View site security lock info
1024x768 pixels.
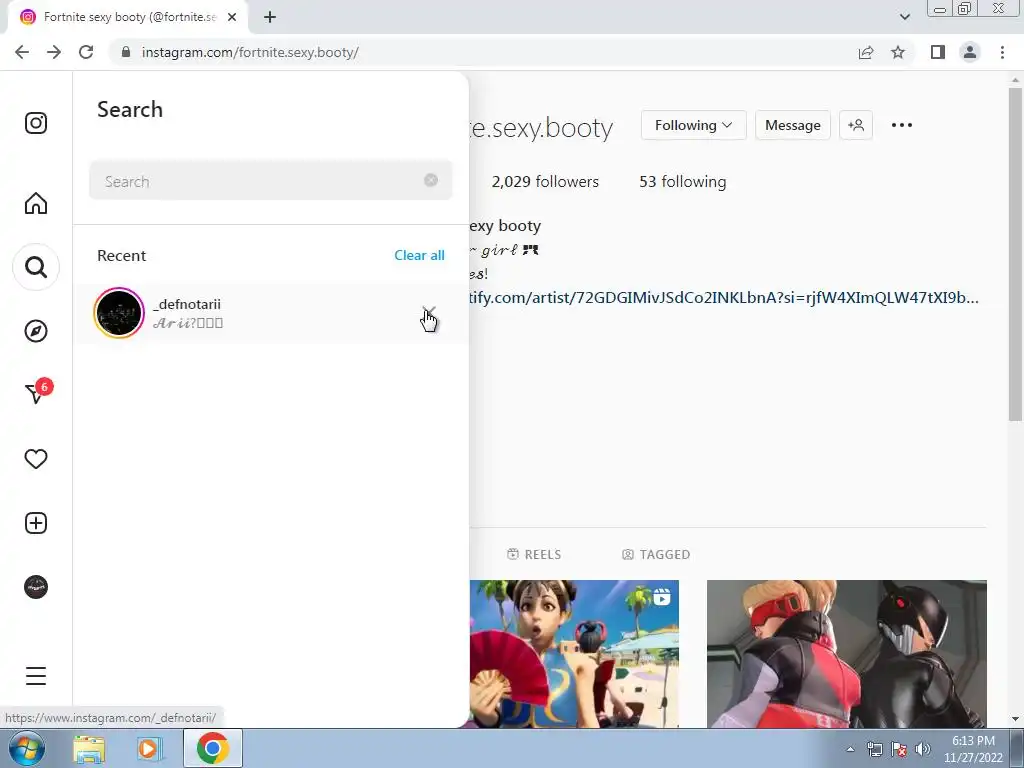pos(126,52)
